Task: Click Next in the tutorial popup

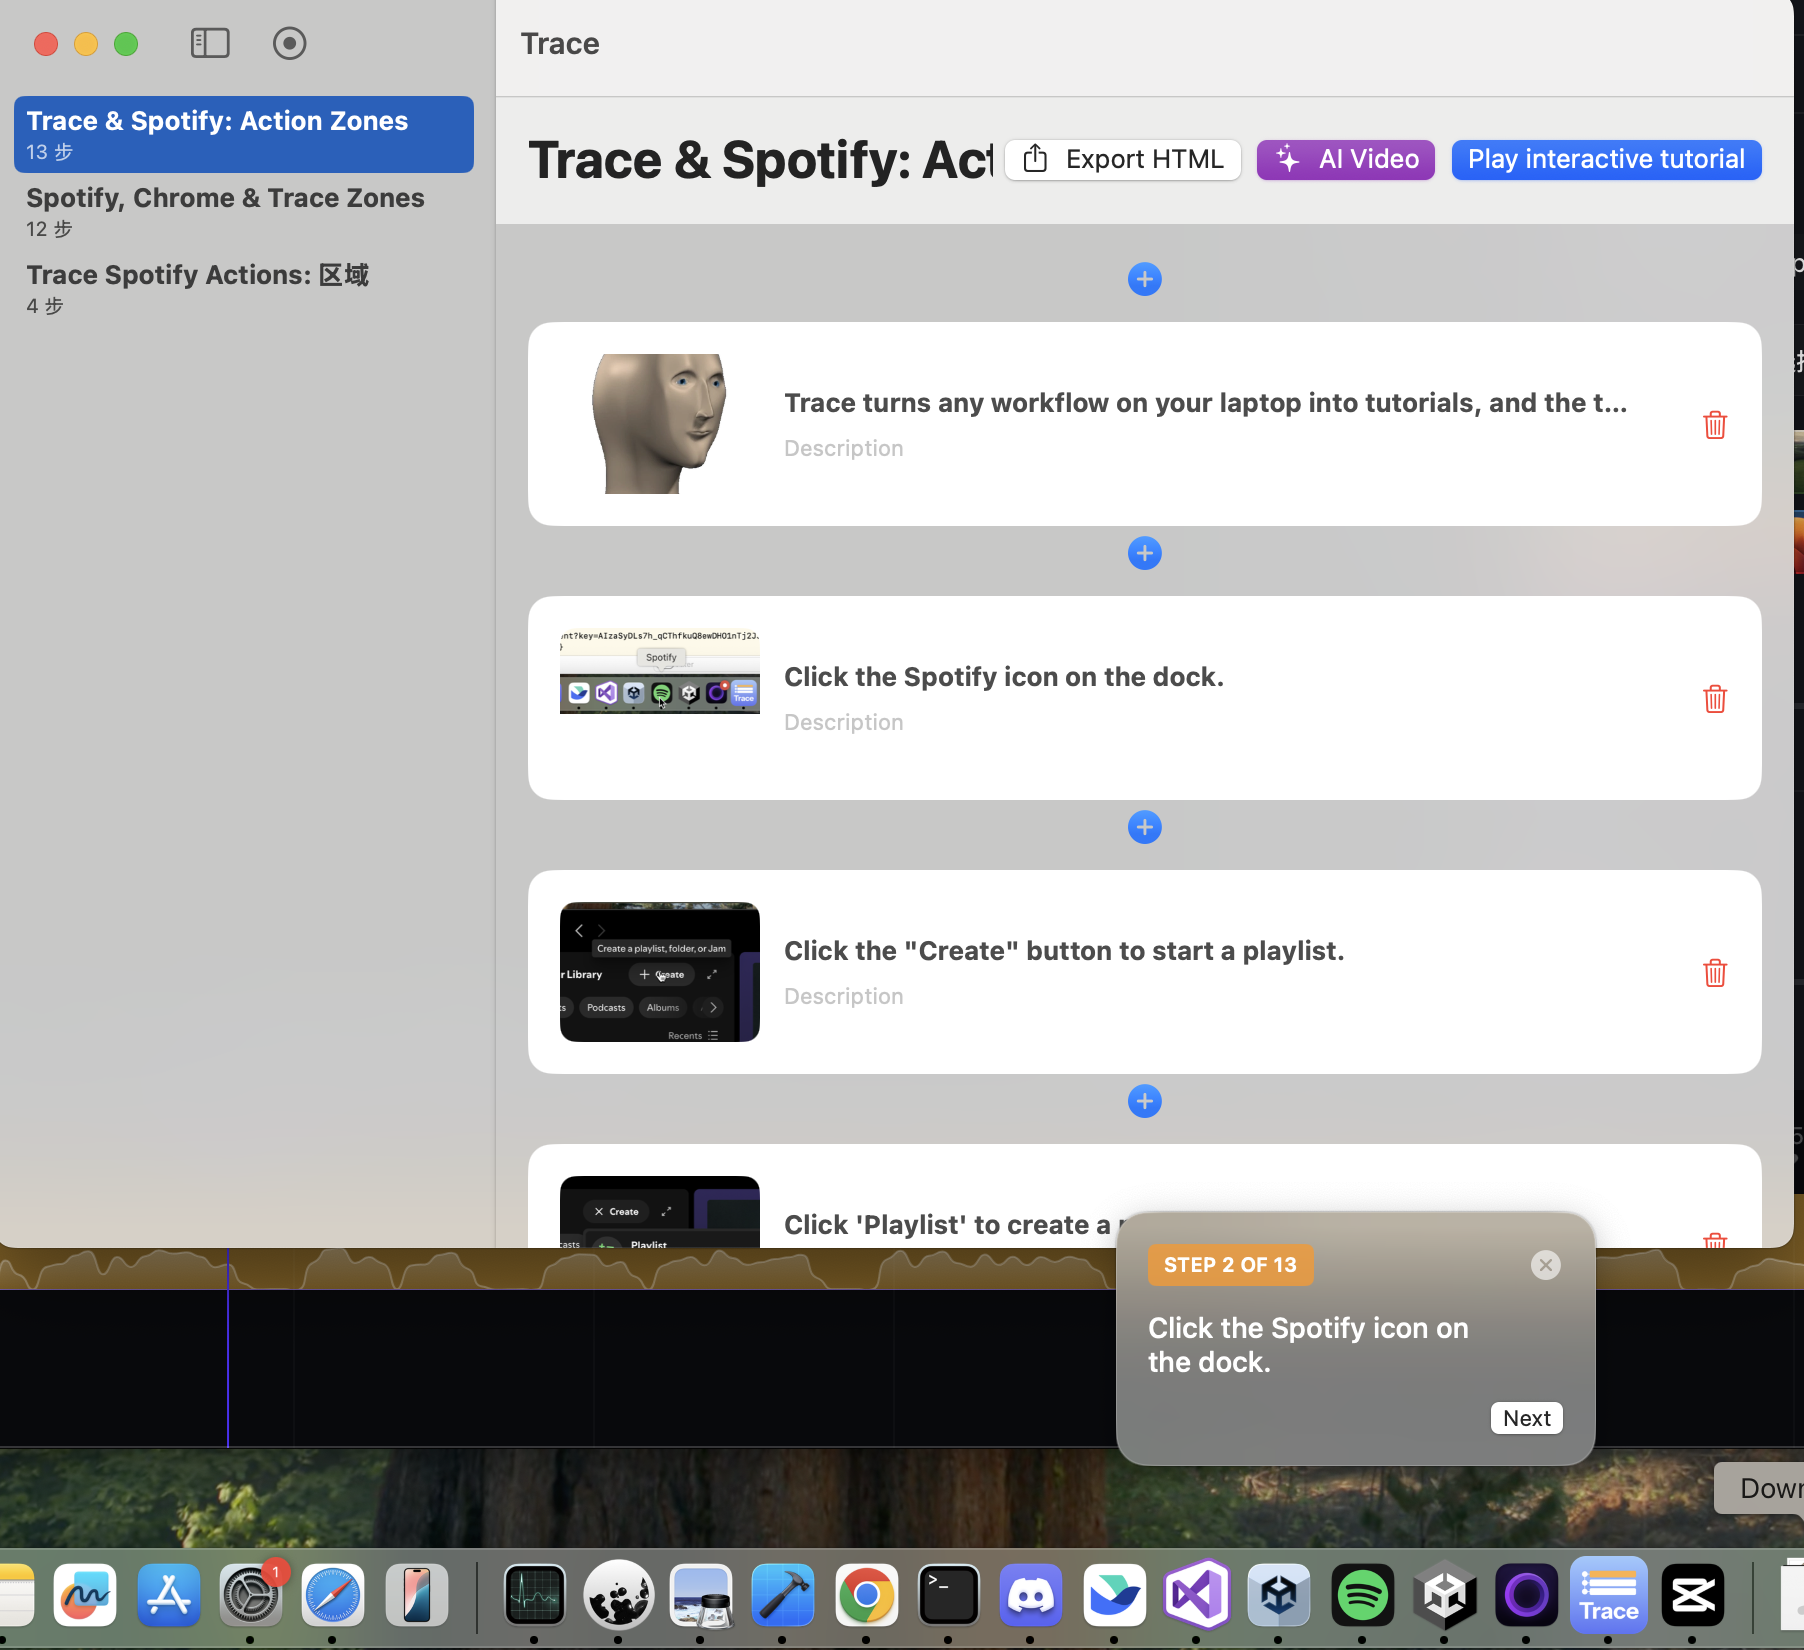Action: tap(1526, 1418)
